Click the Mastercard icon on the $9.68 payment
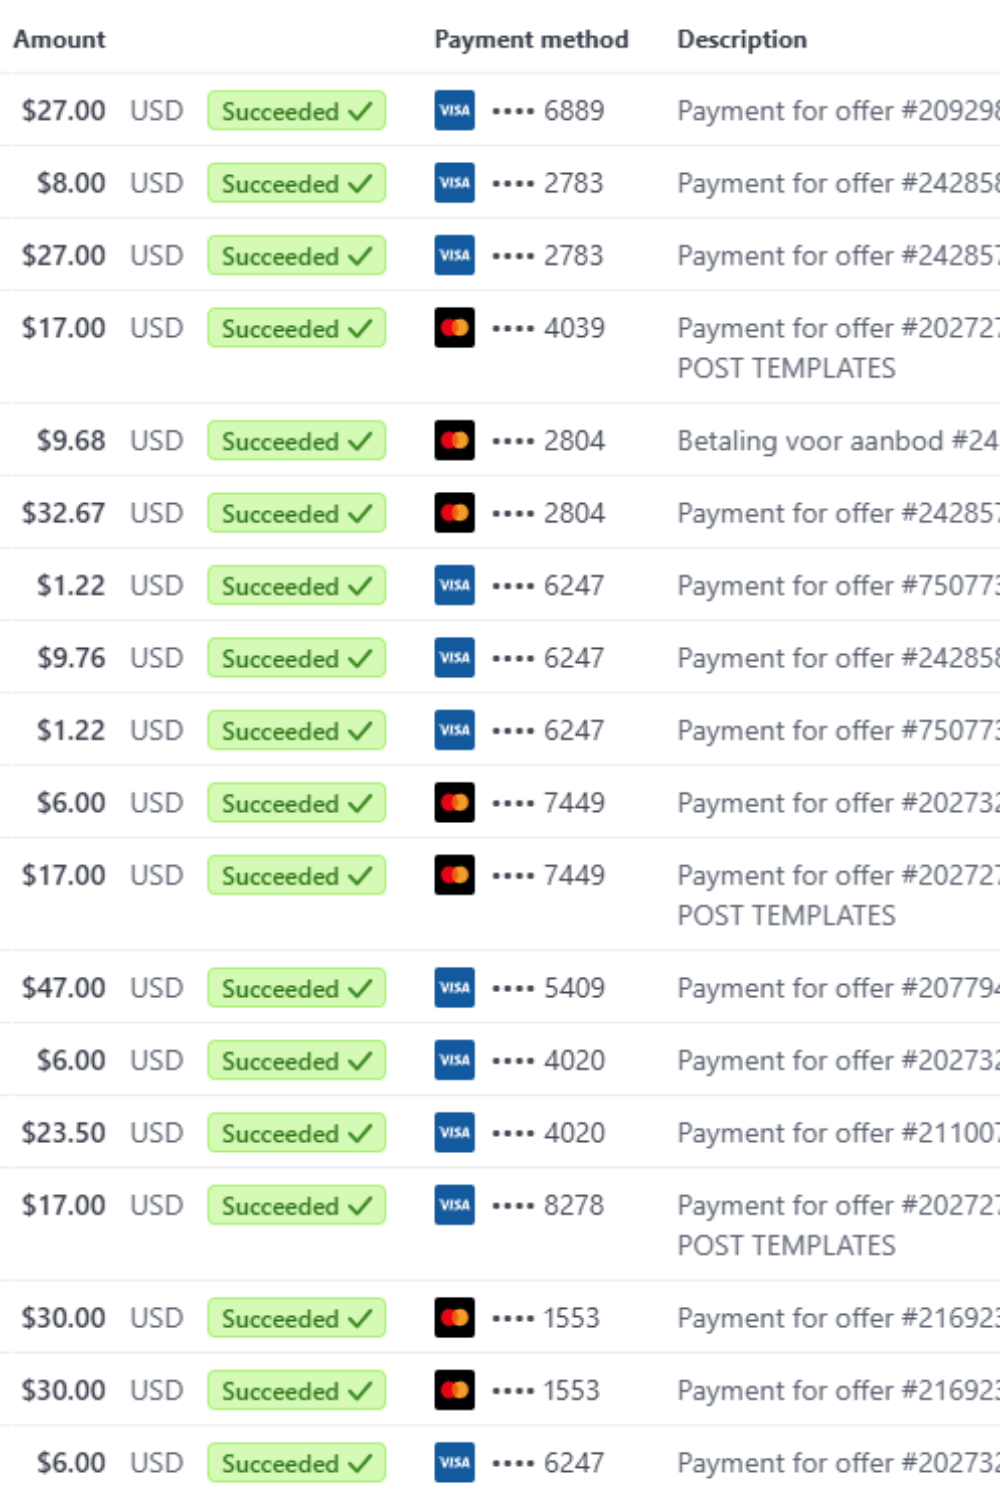Image resolution: width=1000 pixels, height=1500 pixels. tap(455, 441)
